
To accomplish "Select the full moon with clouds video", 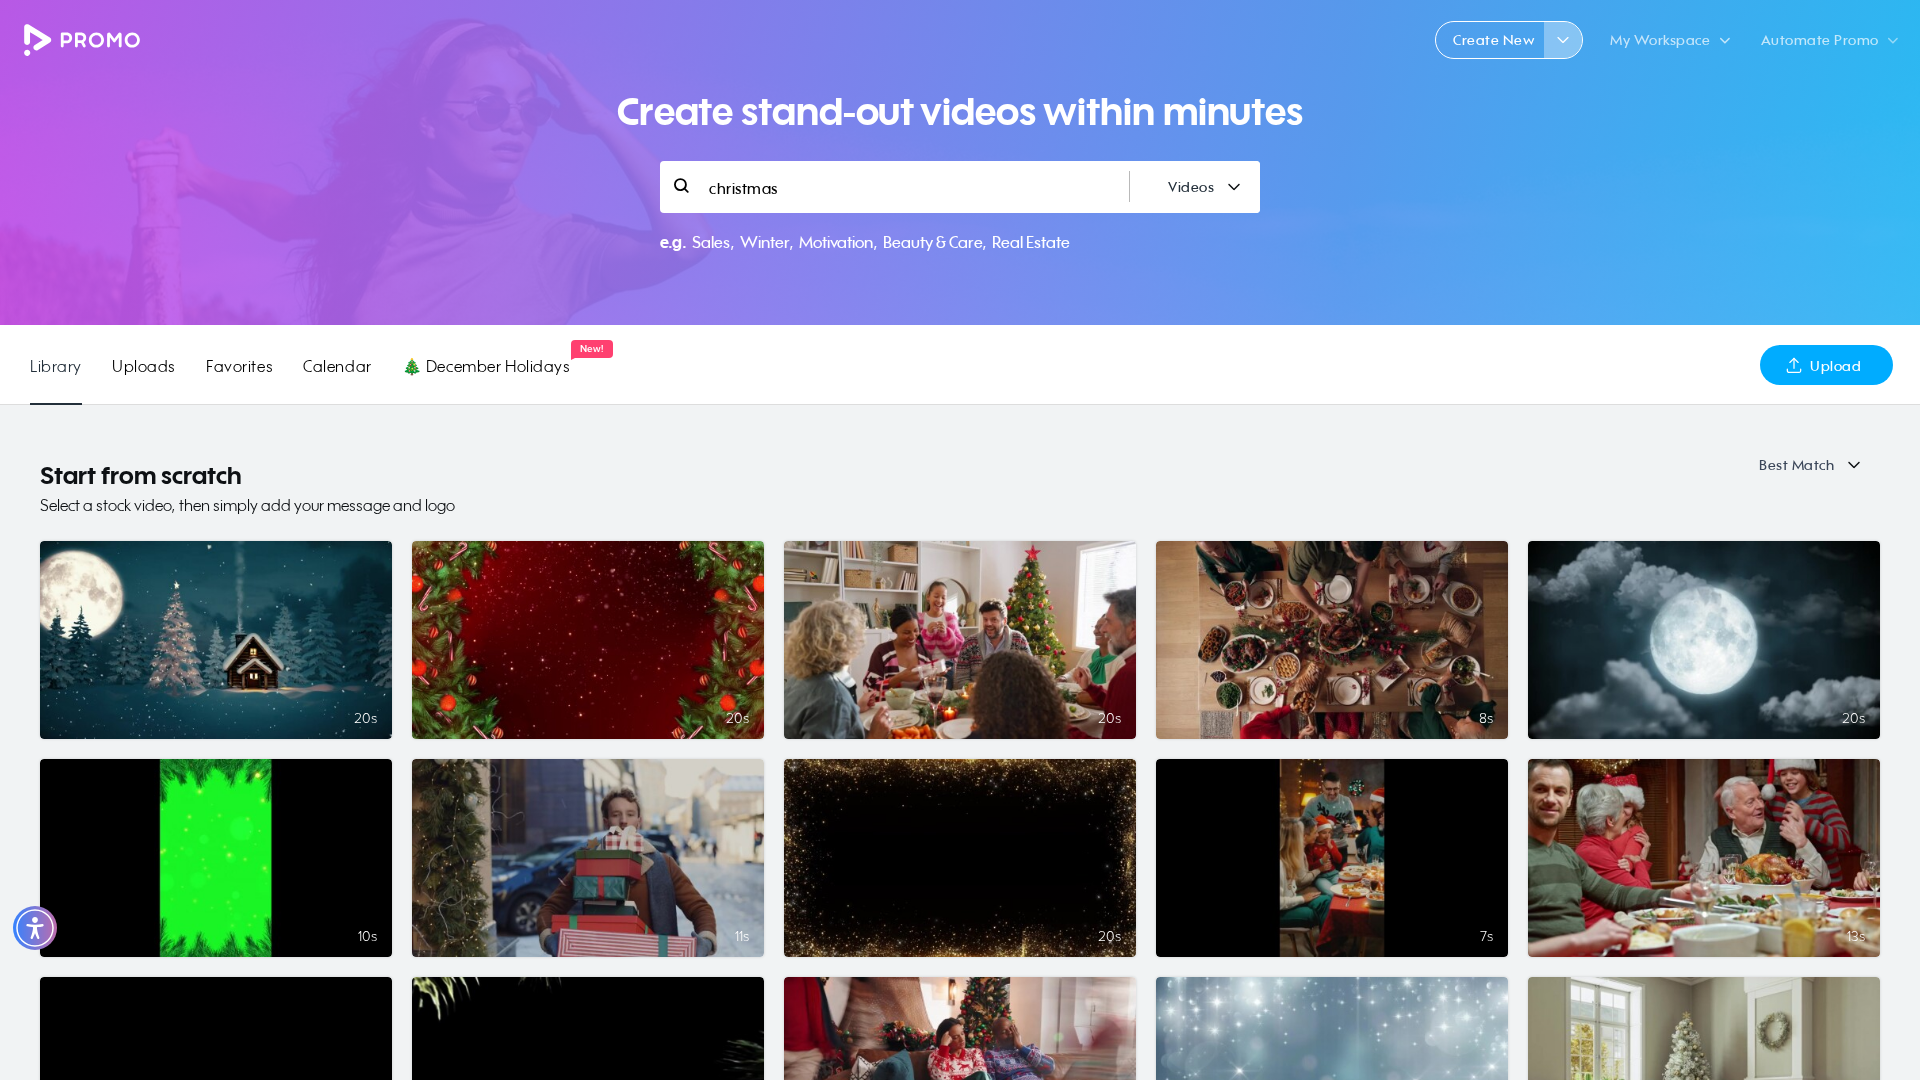I will (x=1704, y=640).
